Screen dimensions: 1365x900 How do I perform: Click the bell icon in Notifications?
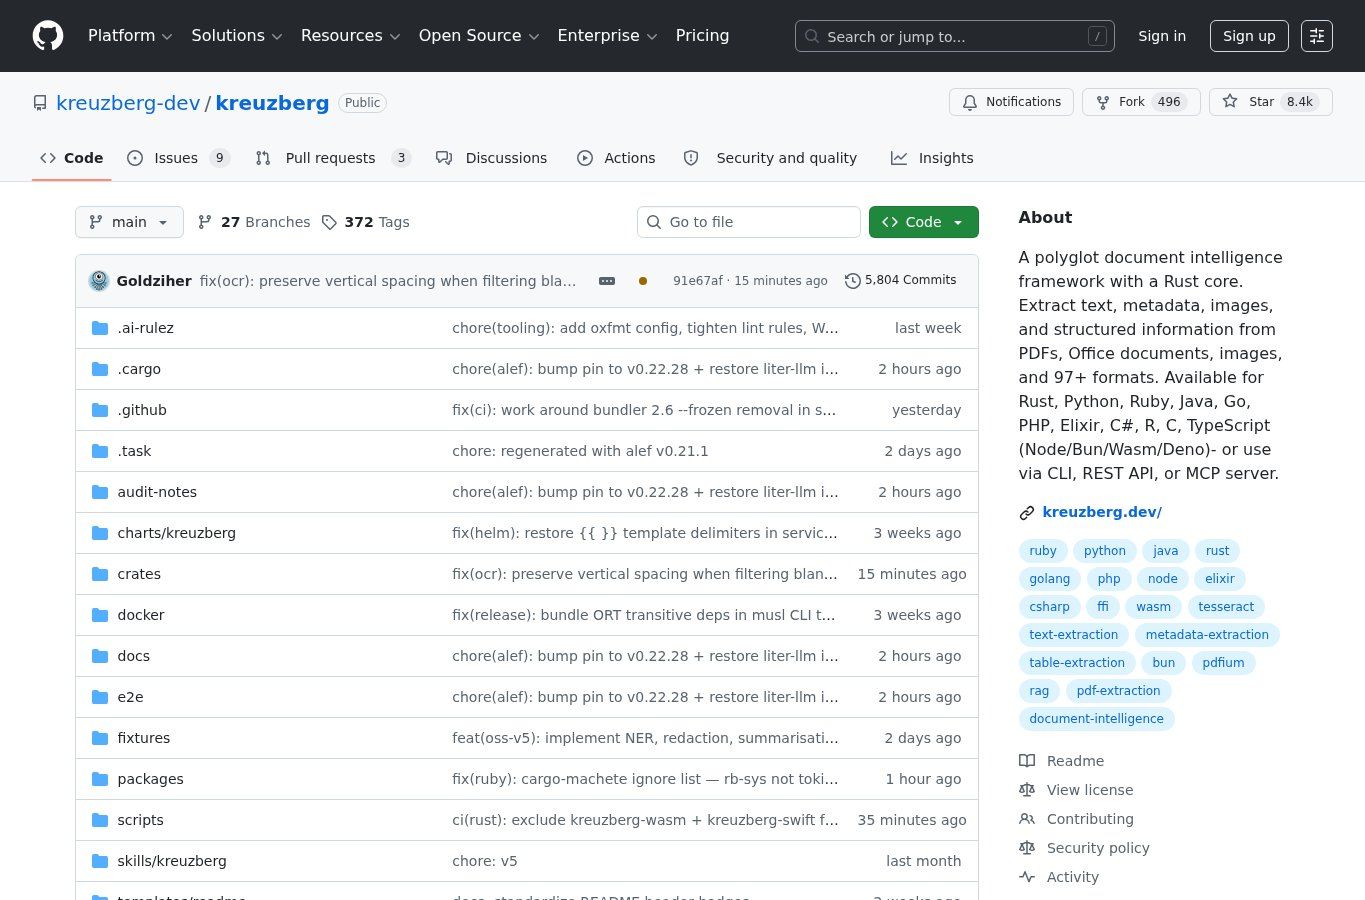(970, 102)
